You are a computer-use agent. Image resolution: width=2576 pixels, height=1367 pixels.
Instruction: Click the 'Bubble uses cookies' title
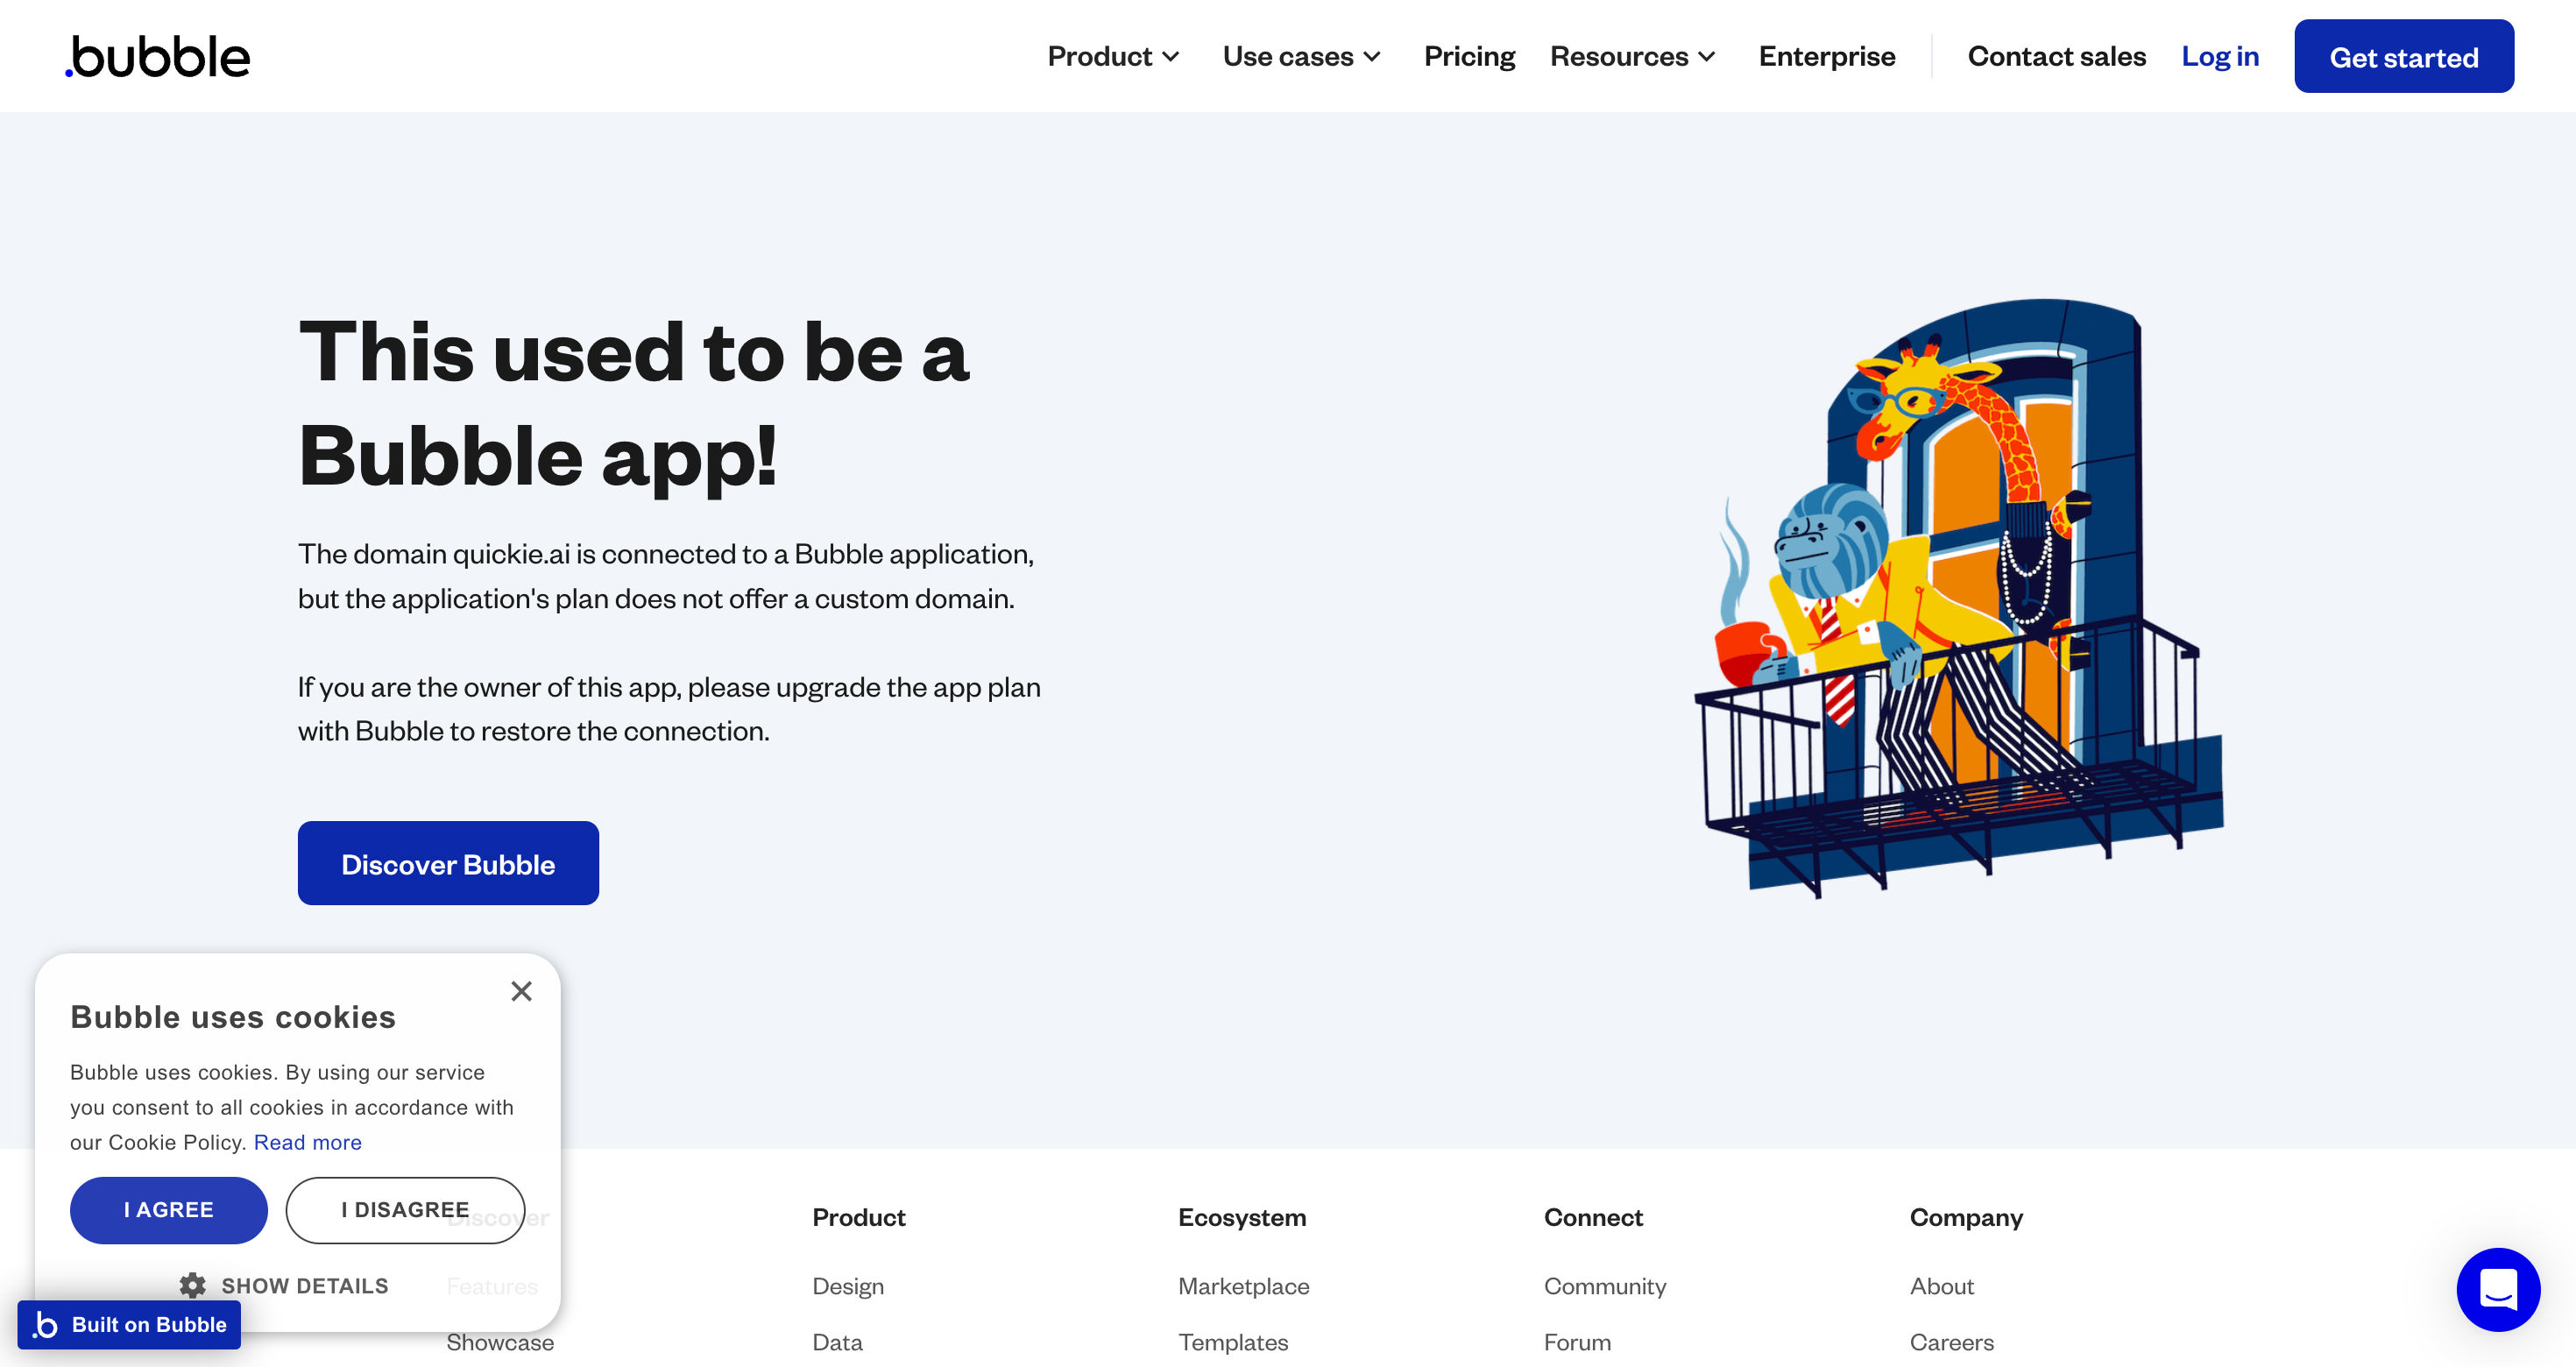point(233,1017)
